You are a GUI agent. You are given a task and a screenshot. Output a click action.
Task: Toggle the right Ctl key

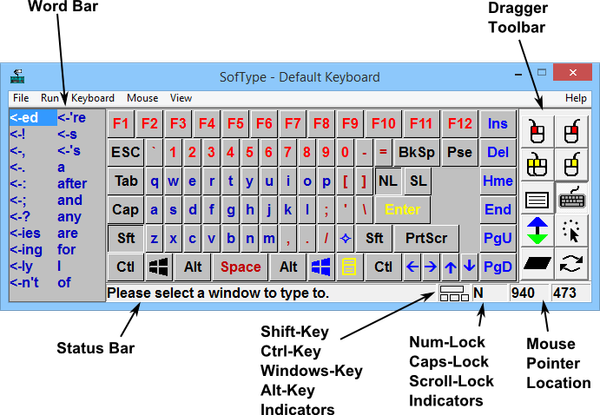coord(383,267)
